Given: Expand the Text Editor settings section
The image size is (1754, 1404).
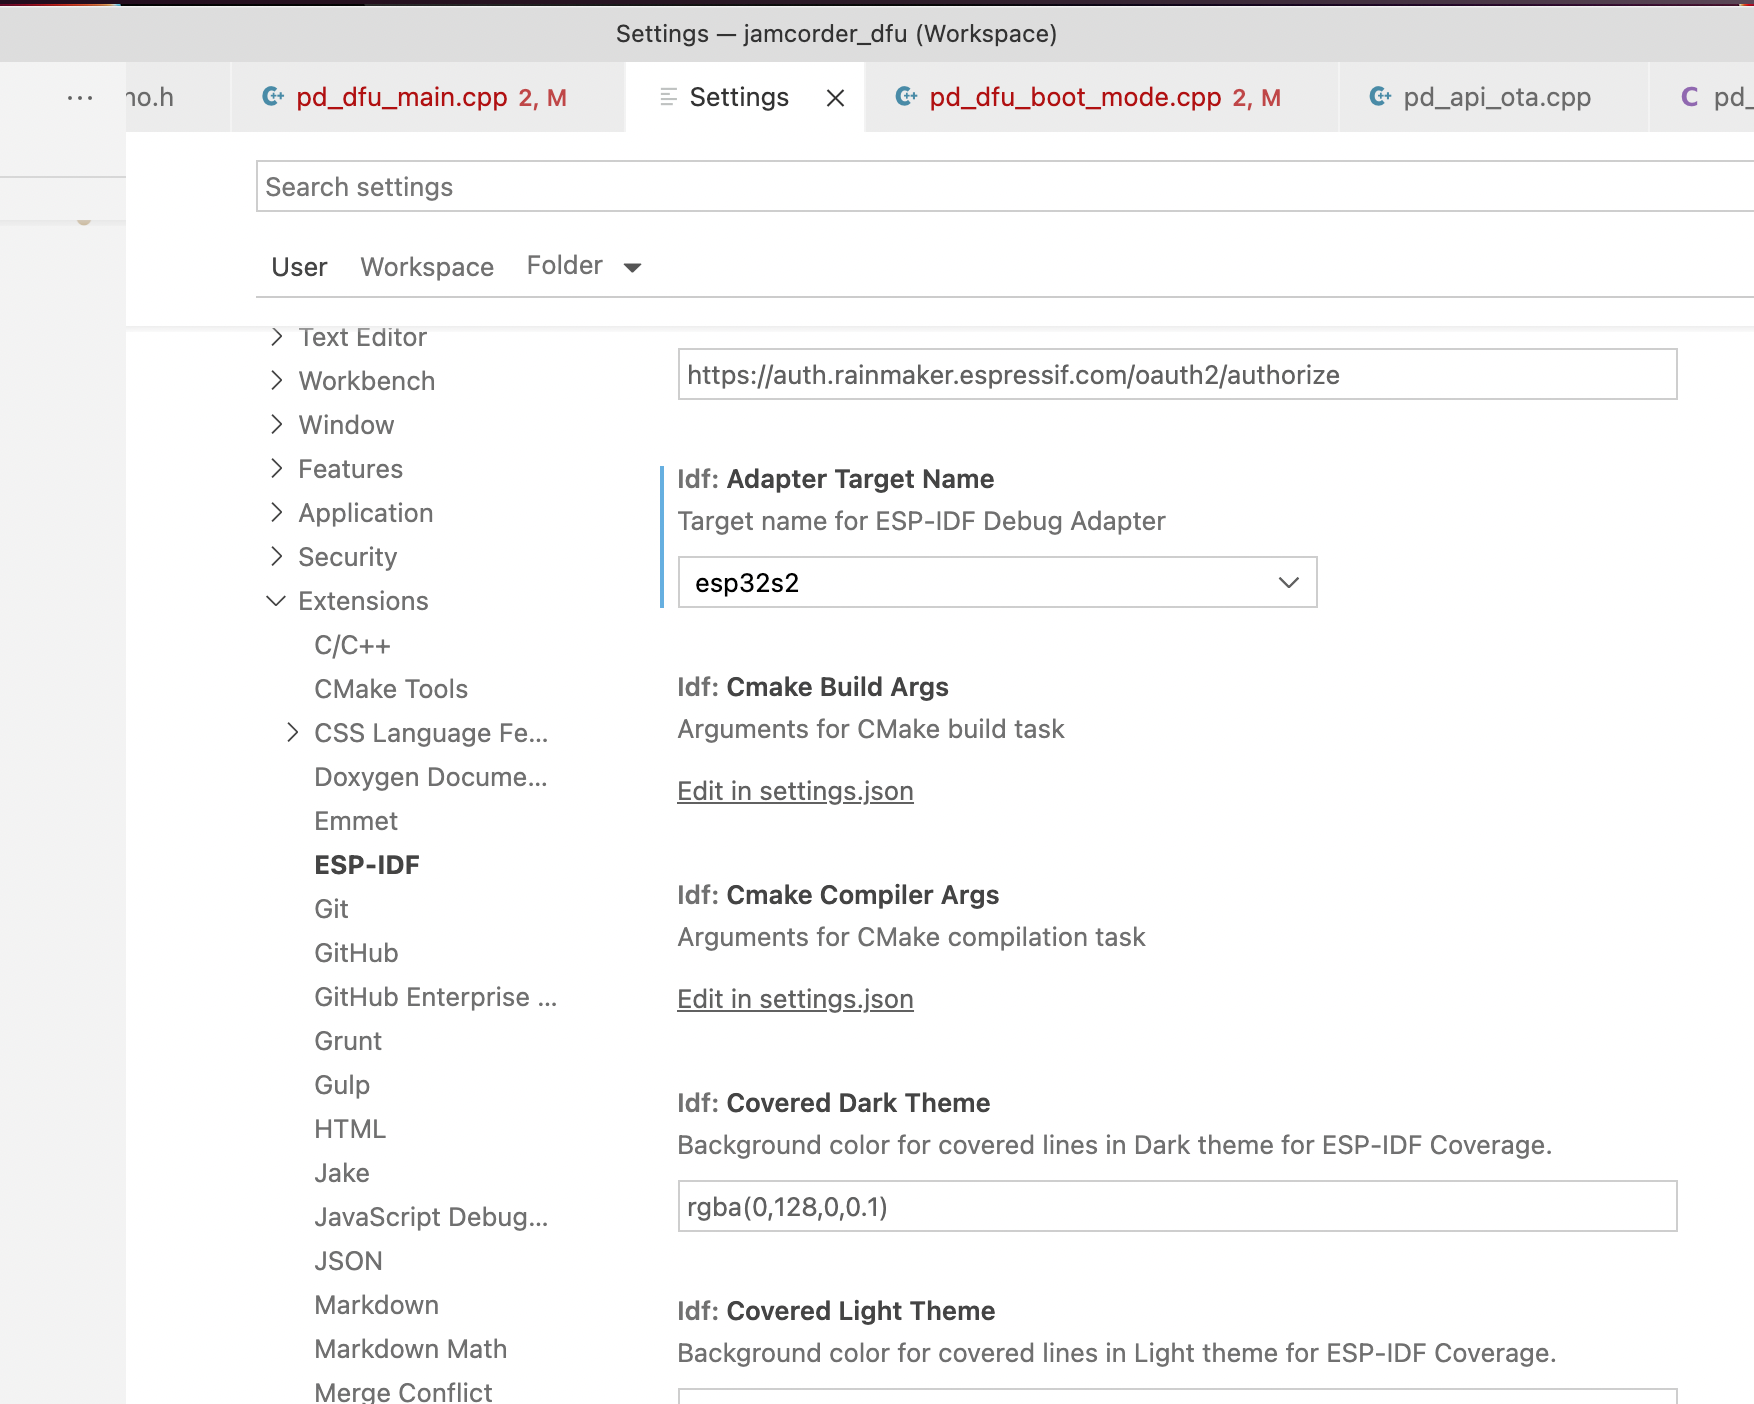Looking at the screenshot, I should click(x=277, y=337).
